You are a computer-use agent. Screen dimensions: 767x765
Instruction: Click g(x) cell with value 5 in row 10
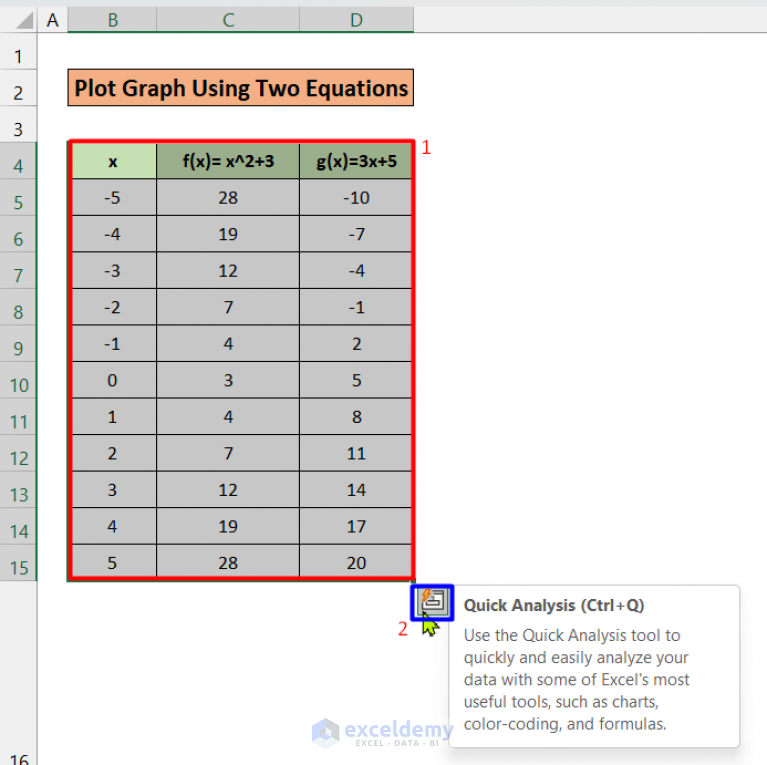[356, 380]
